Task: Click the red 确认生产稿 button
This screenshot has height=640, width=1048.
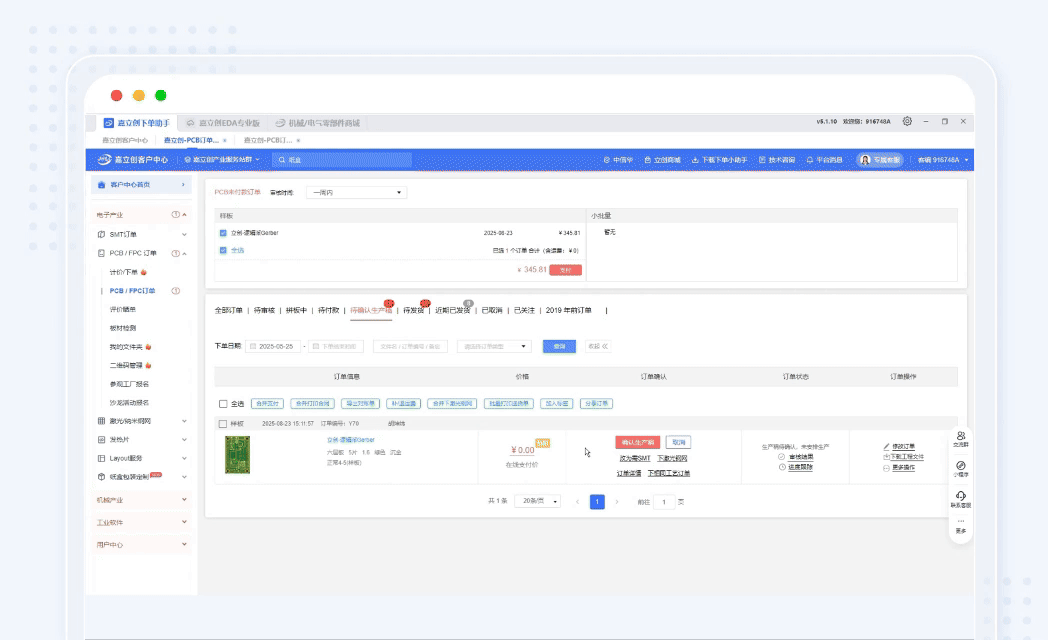Action: [638, 442]
